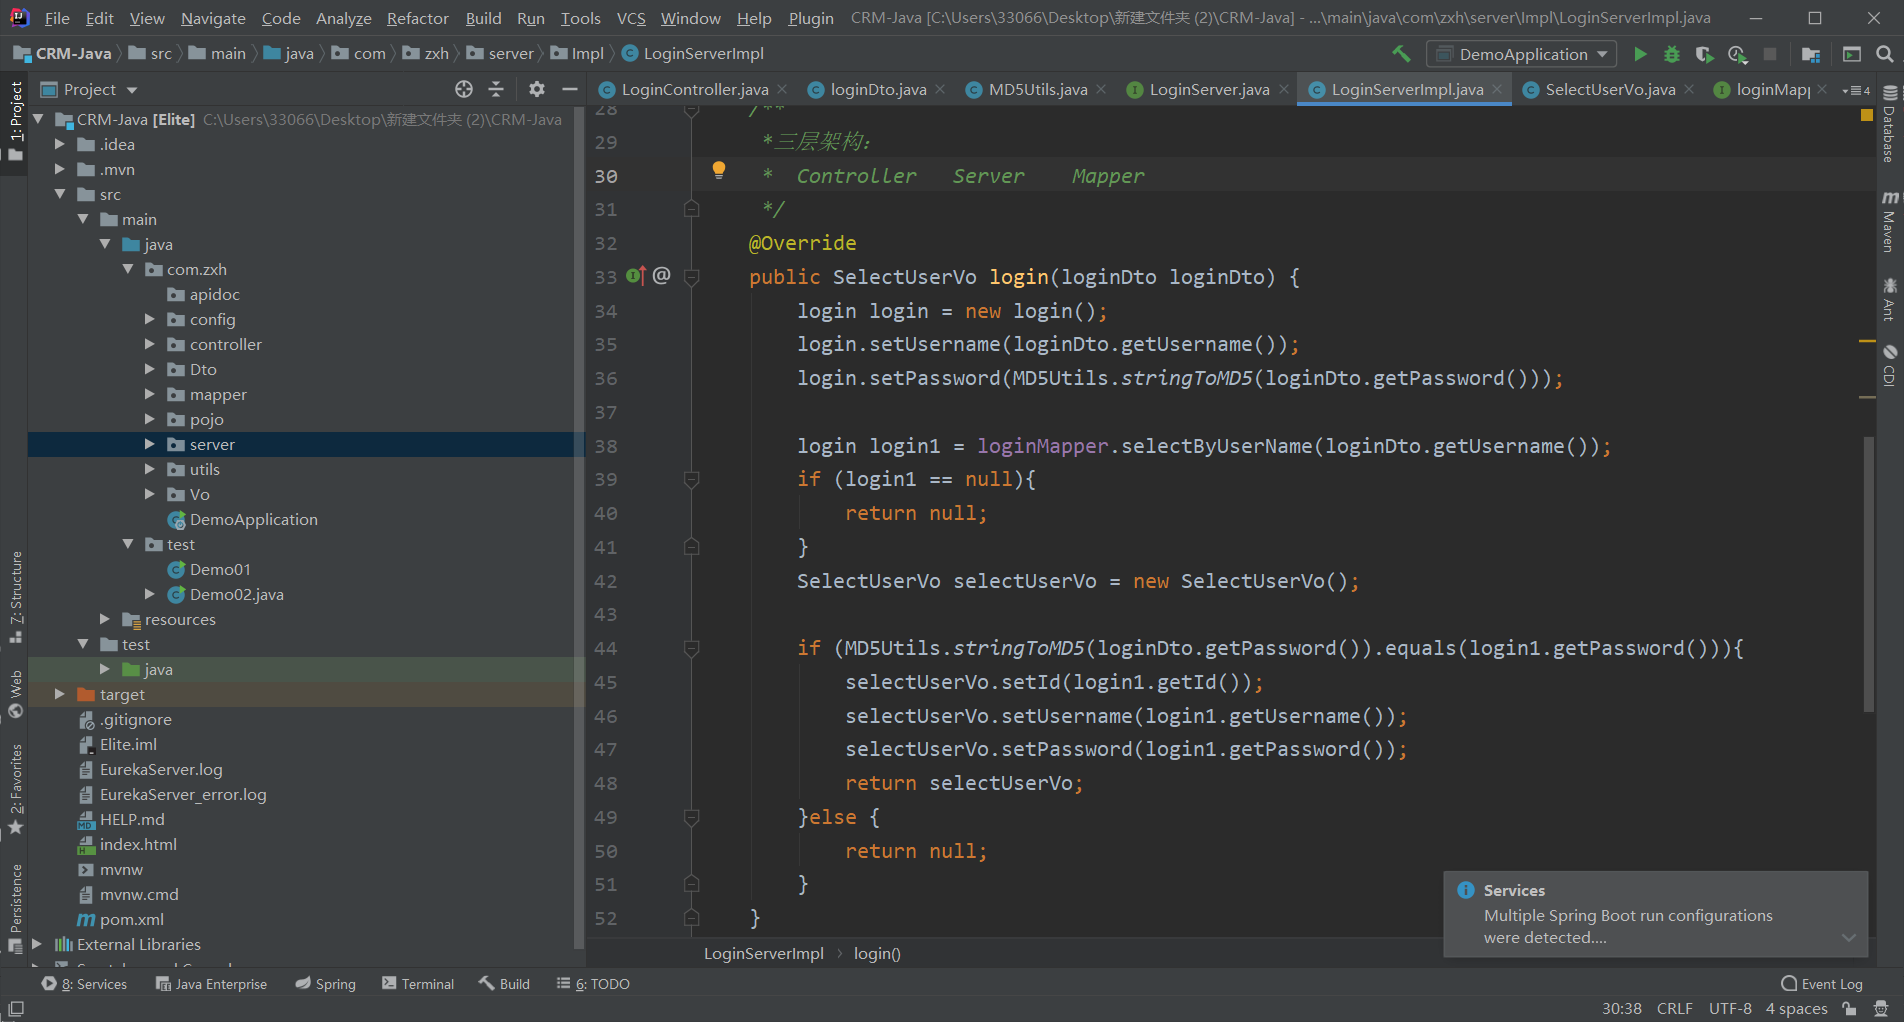Open Search Everywhere magnifier icon
The width and height of the screenshot is (1904, 1022).
coord(1885,54)
